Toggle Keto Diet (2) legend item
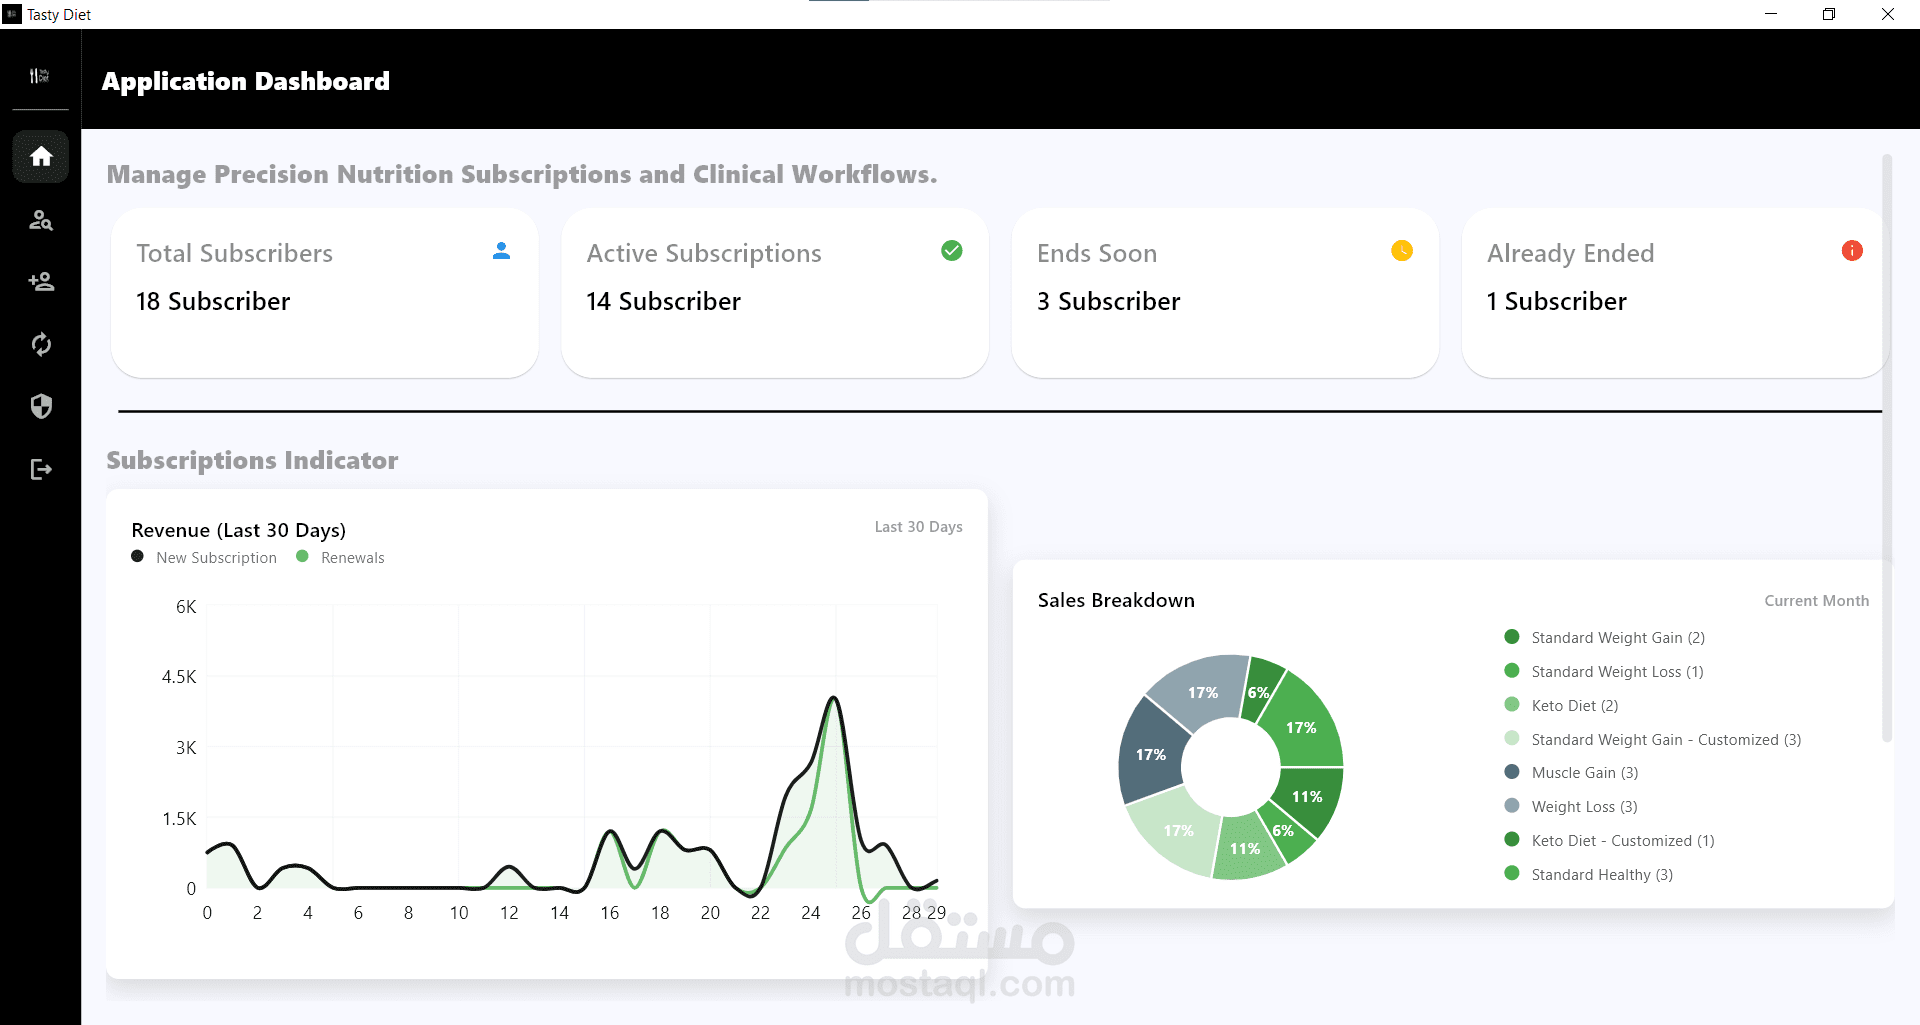The width and height of the screenshot is (1920, 1025). [x=1561, y=706]
